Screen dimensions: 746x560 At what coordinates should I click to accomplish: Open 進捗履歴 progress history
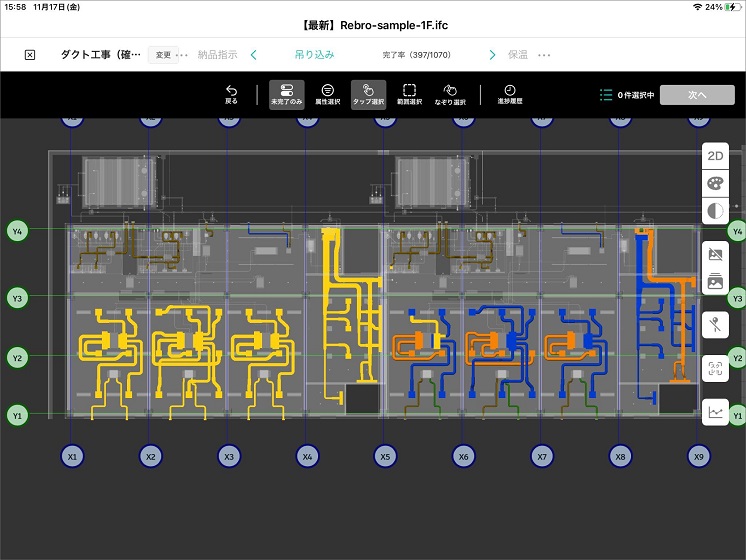(509, 94)
